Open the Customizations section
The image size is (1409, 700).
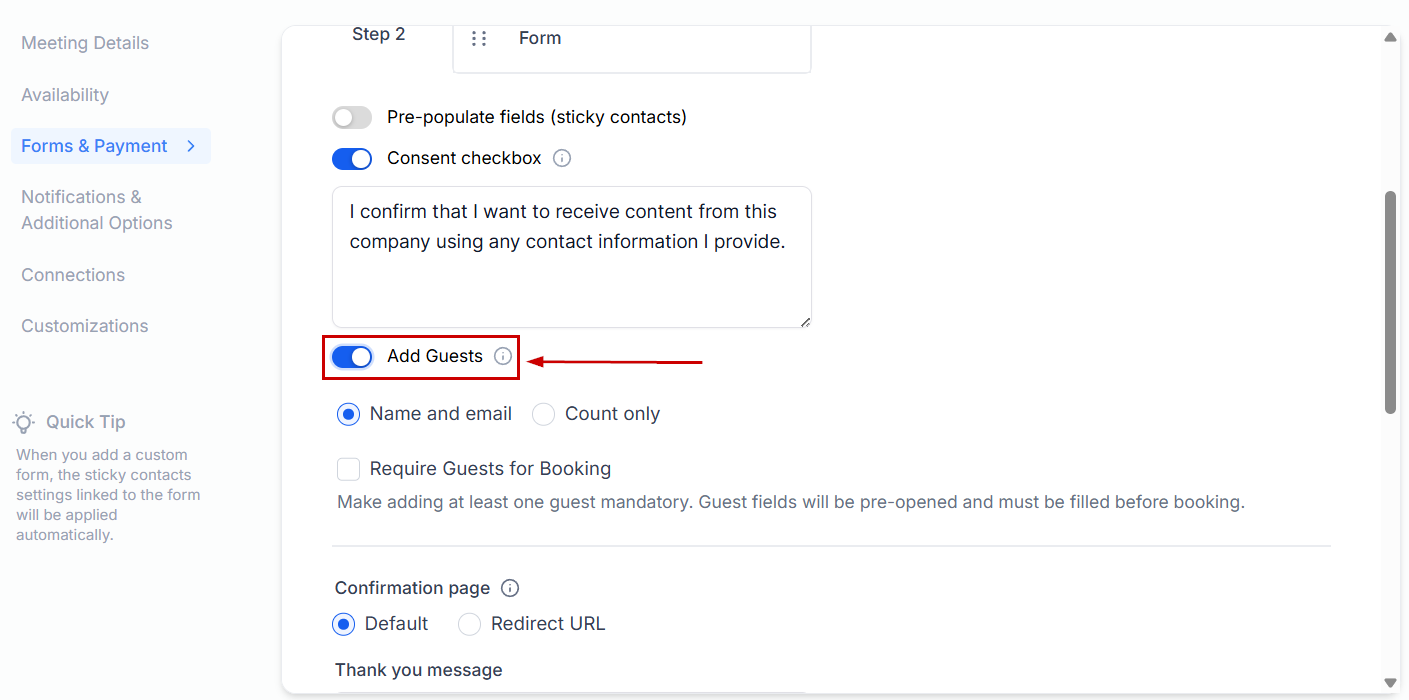[85, 326]
